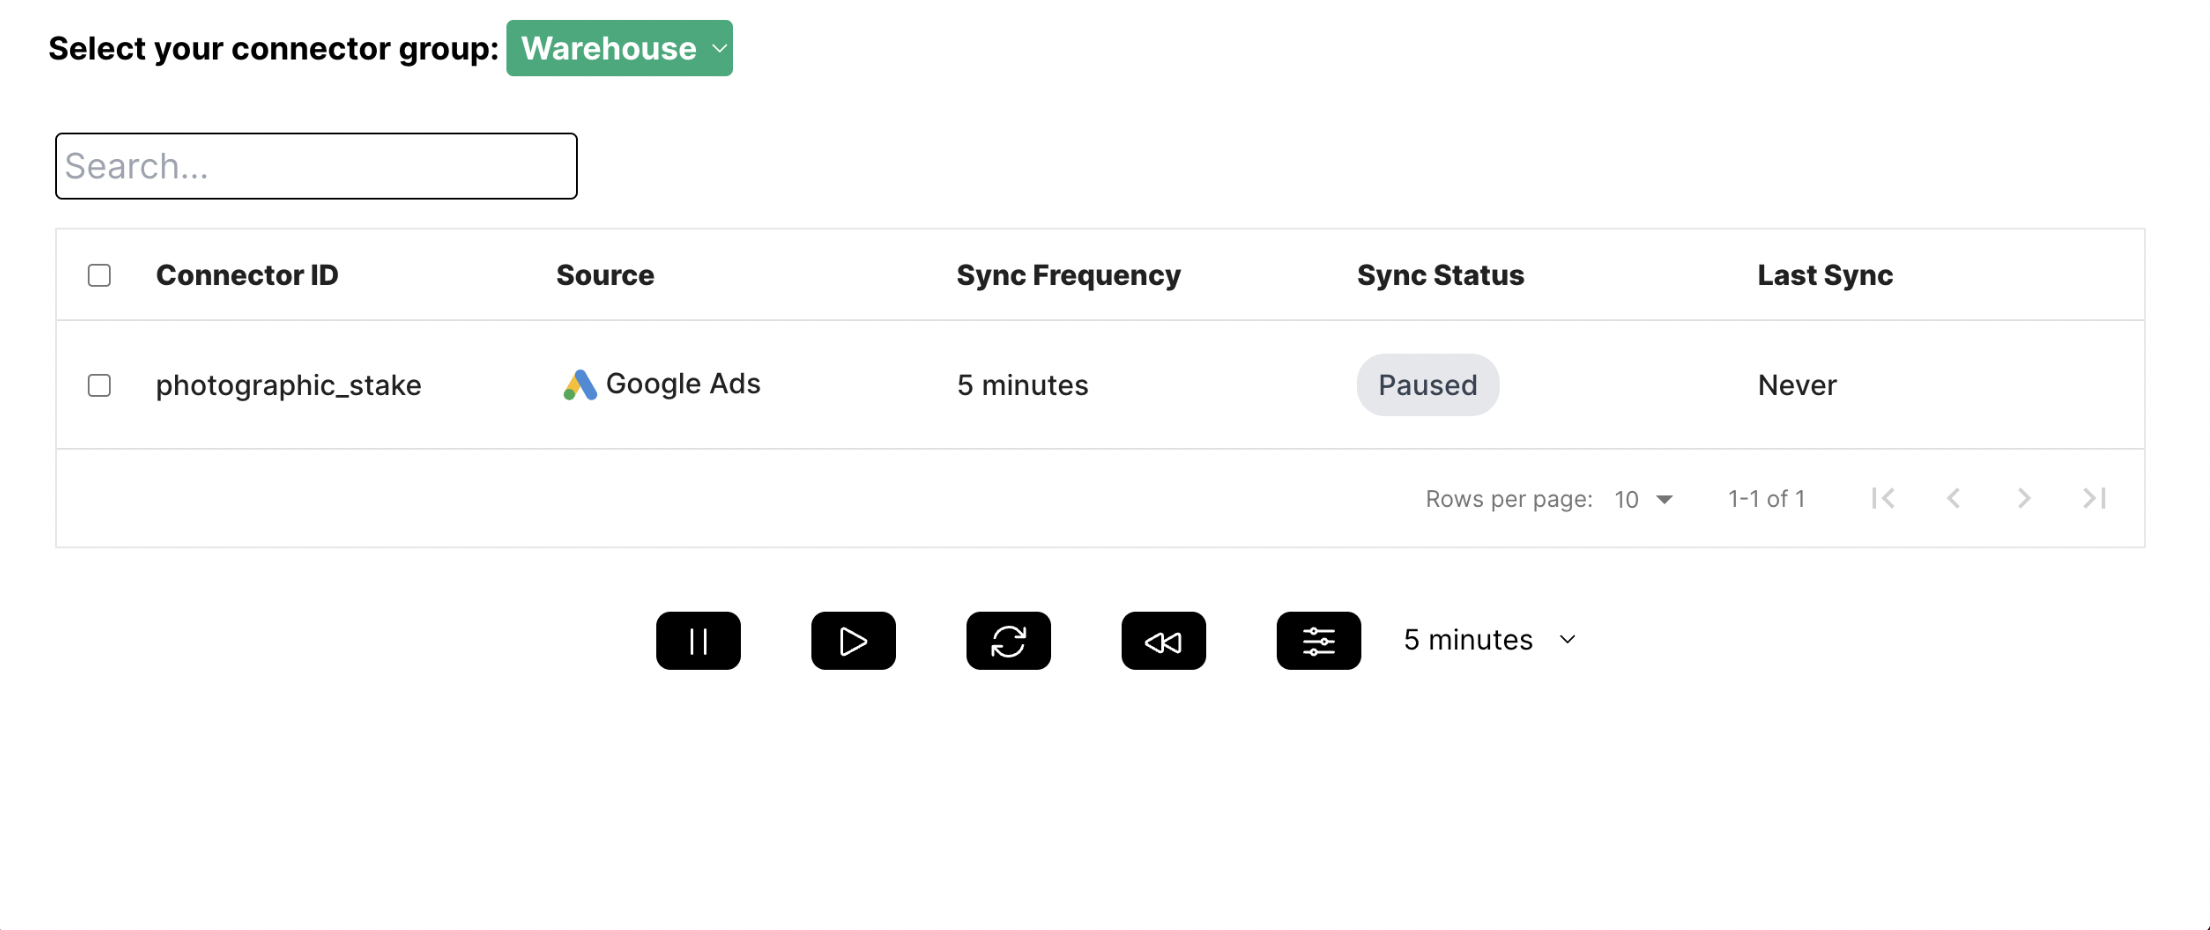Sort by Connector ID column header
2210x930 pixels.
pos(247,275)
